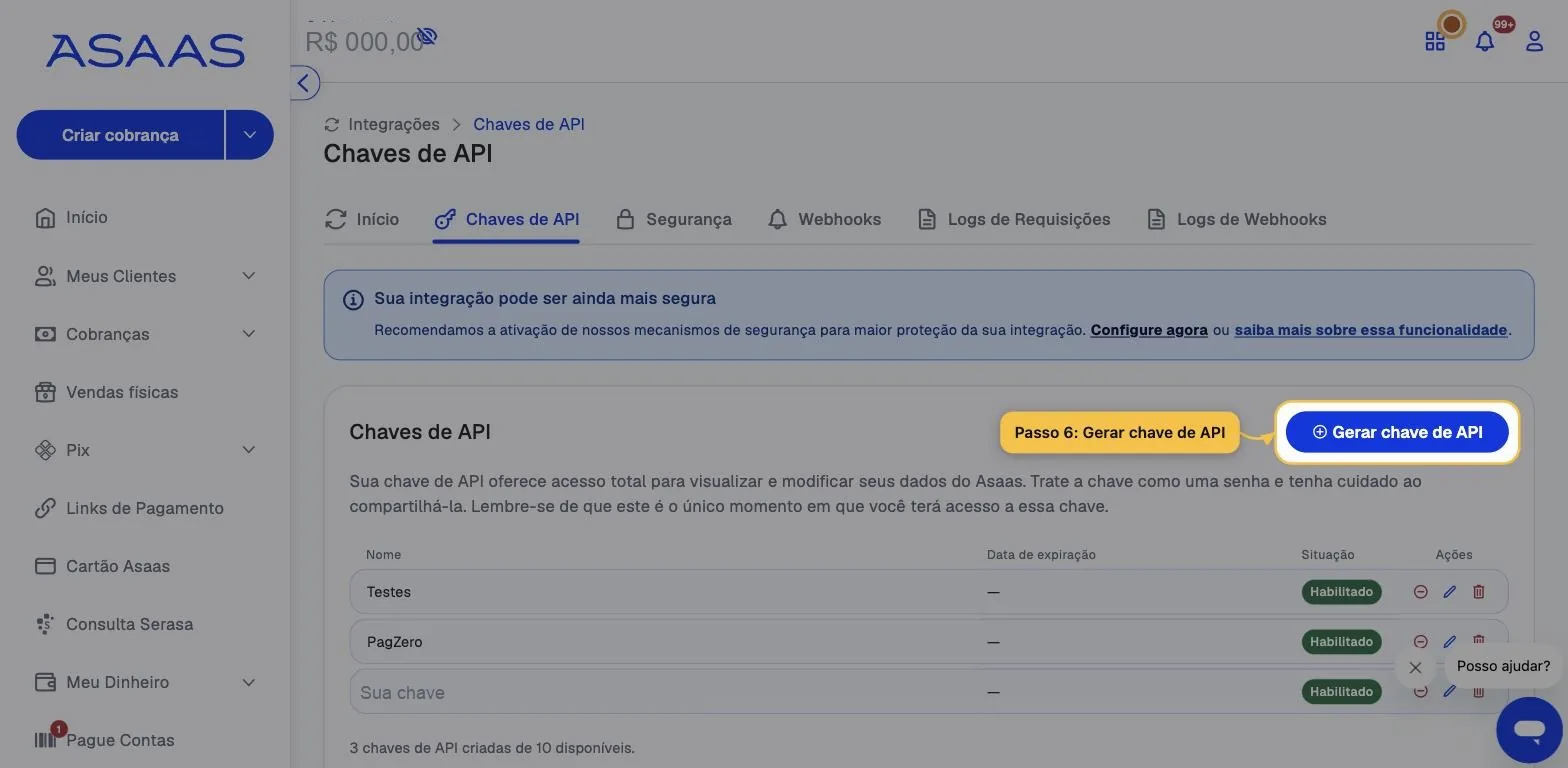This screenshot has height=768, width=1568.
Task: Switch to the Início tab
Action: point(362,219)
